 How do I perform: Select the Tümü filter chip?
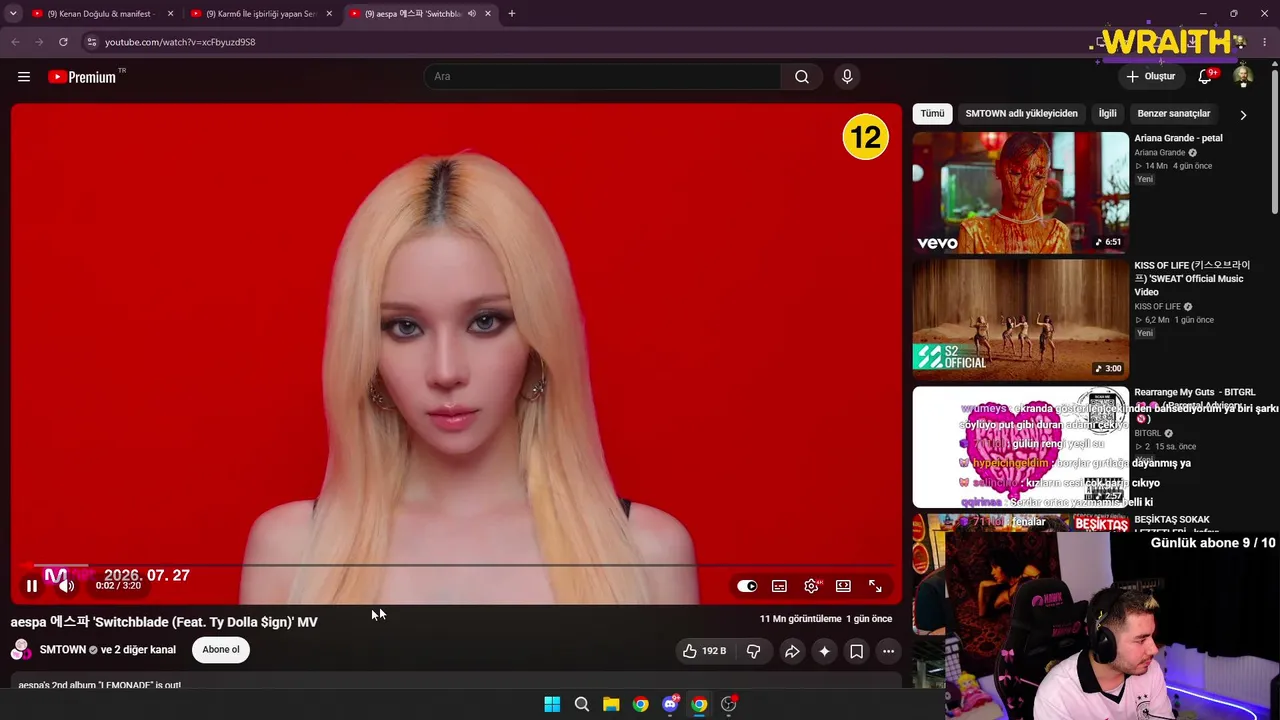[932, 114]
